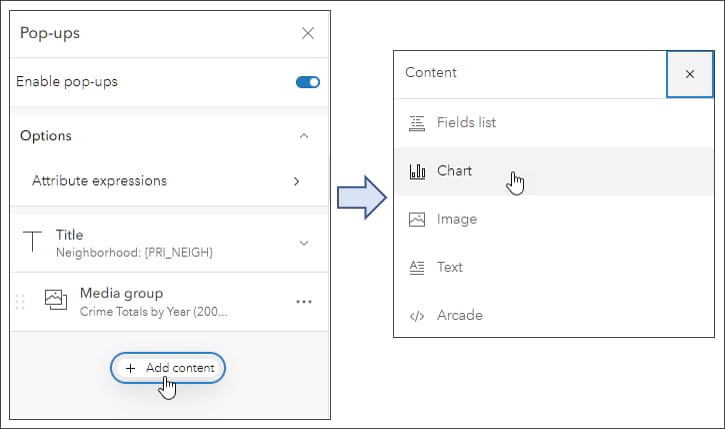This screenshot has height=429, width=725.
Task: Close the Content menu panel
Action: (690, 73)
